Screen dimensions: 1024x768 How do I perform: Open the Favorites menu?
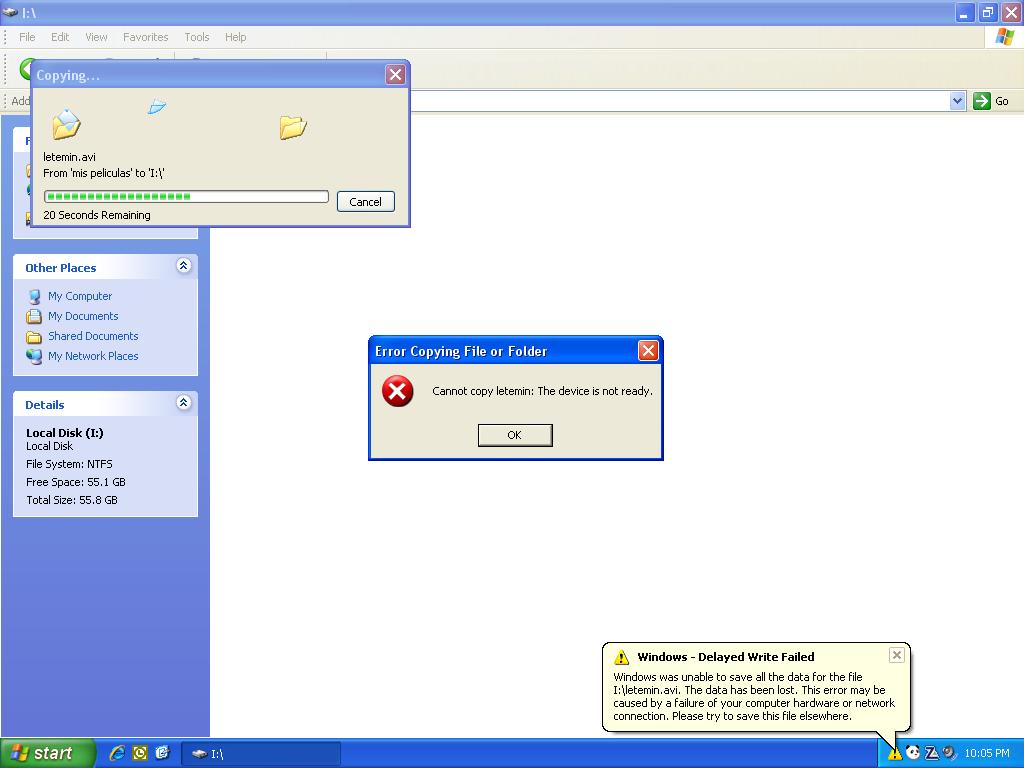coord(146,37)
